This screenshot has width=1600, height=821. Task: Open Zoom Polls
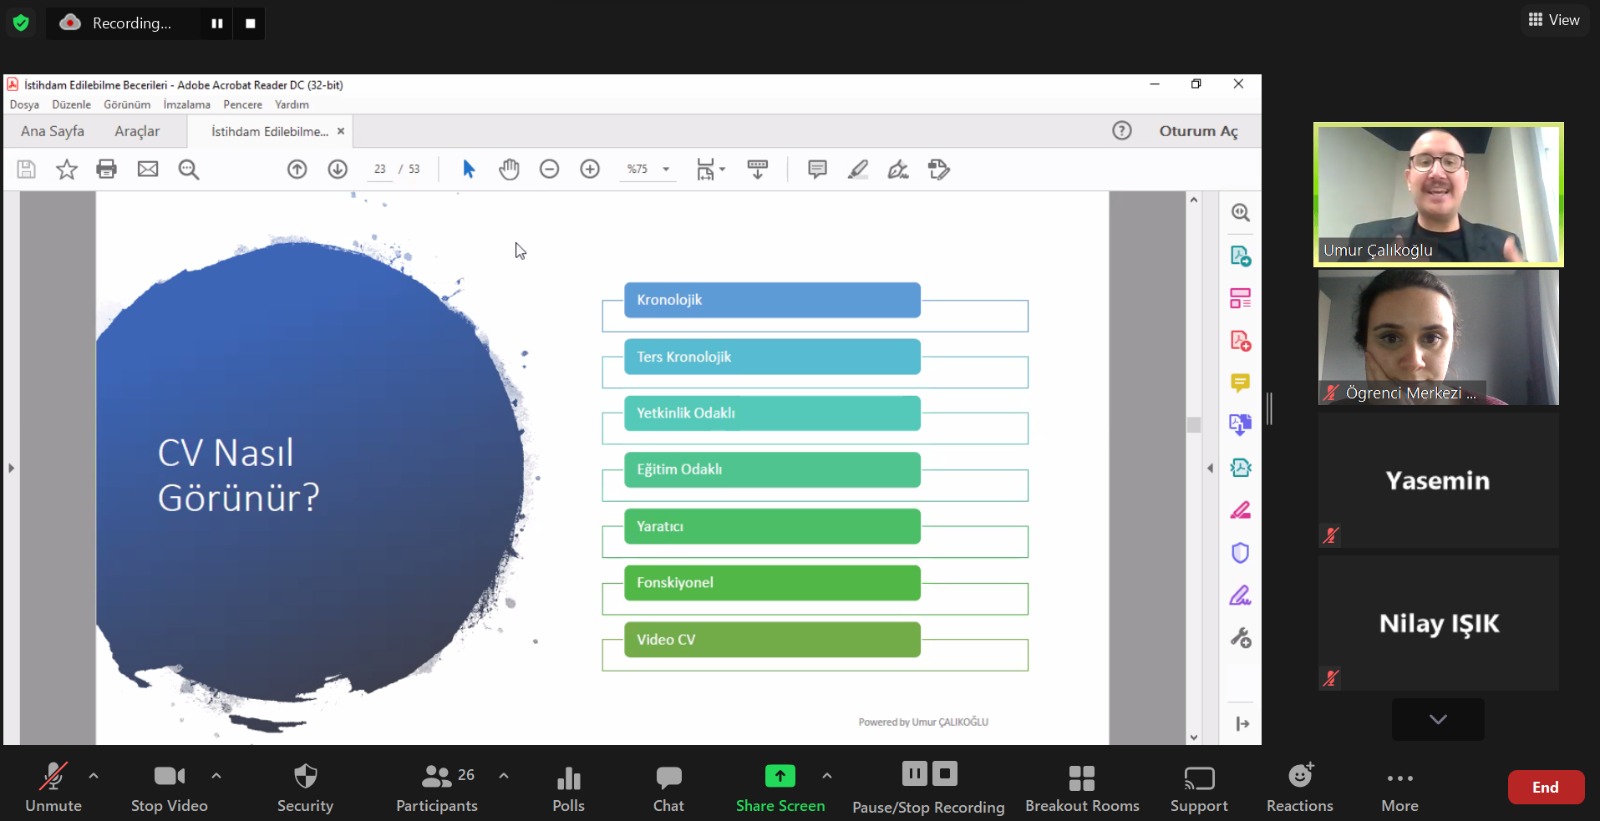click(568, 788)
